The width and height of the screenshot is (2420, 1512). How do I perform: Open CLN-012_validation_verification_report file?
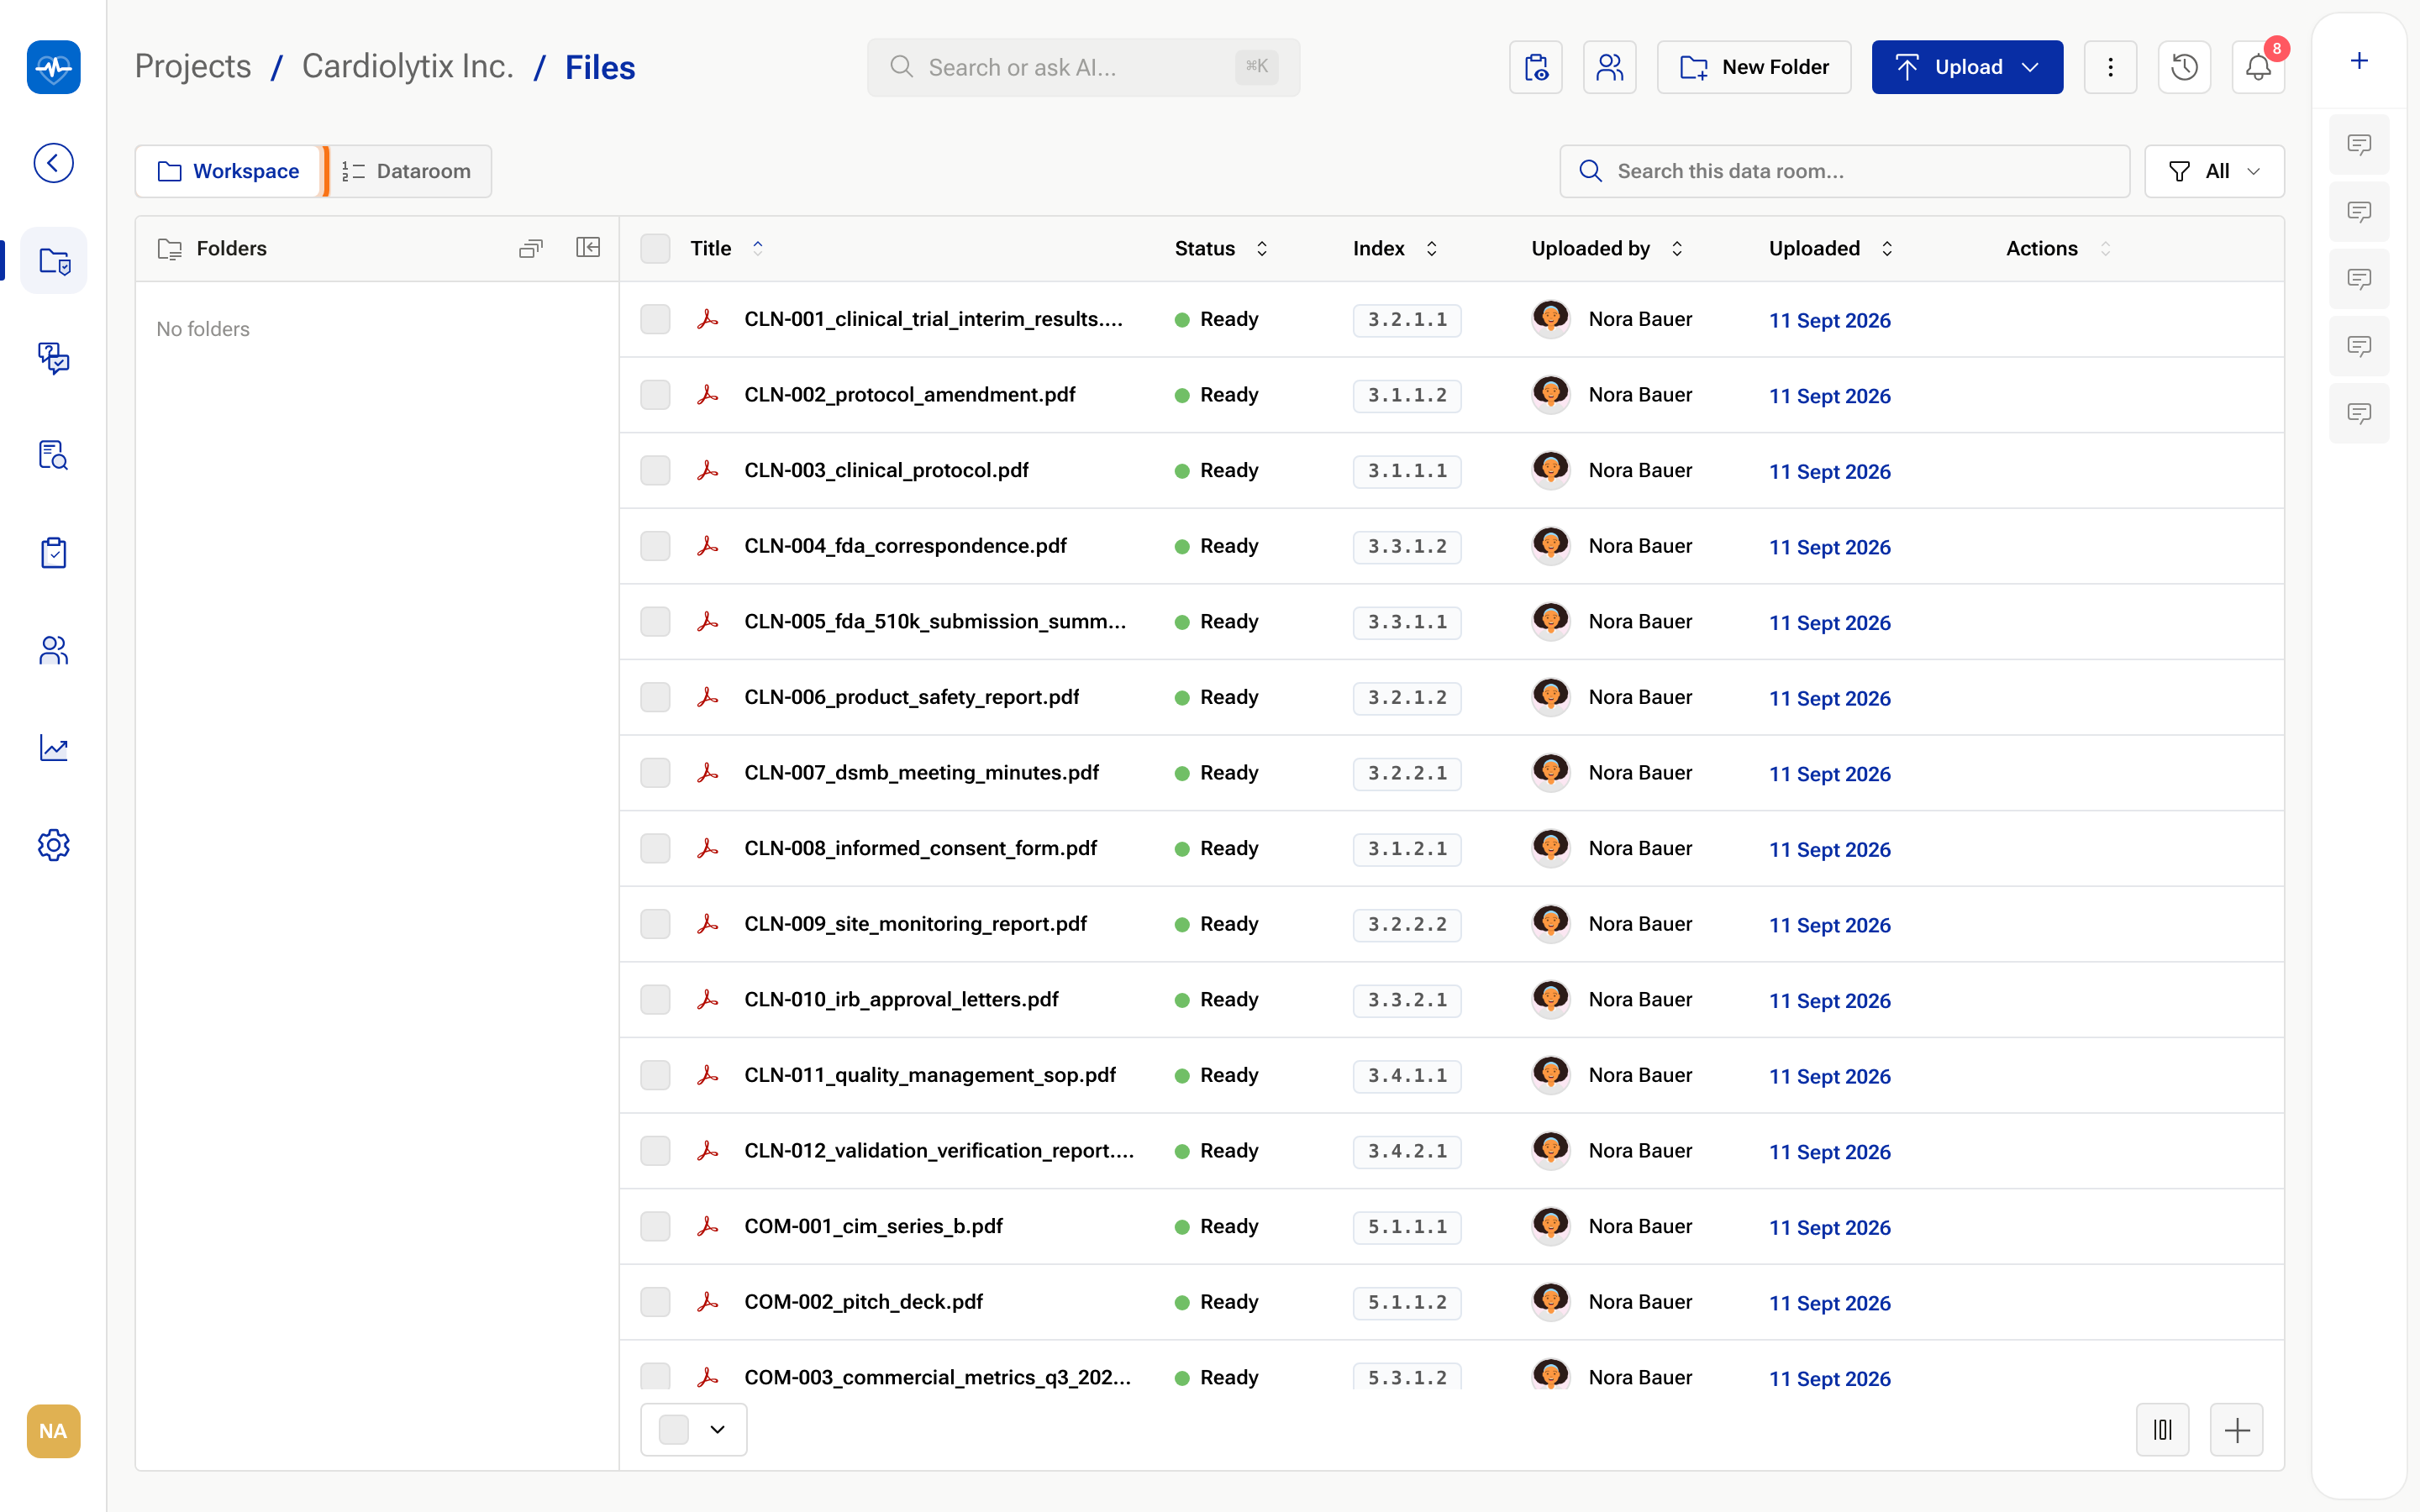[939, 1150]
